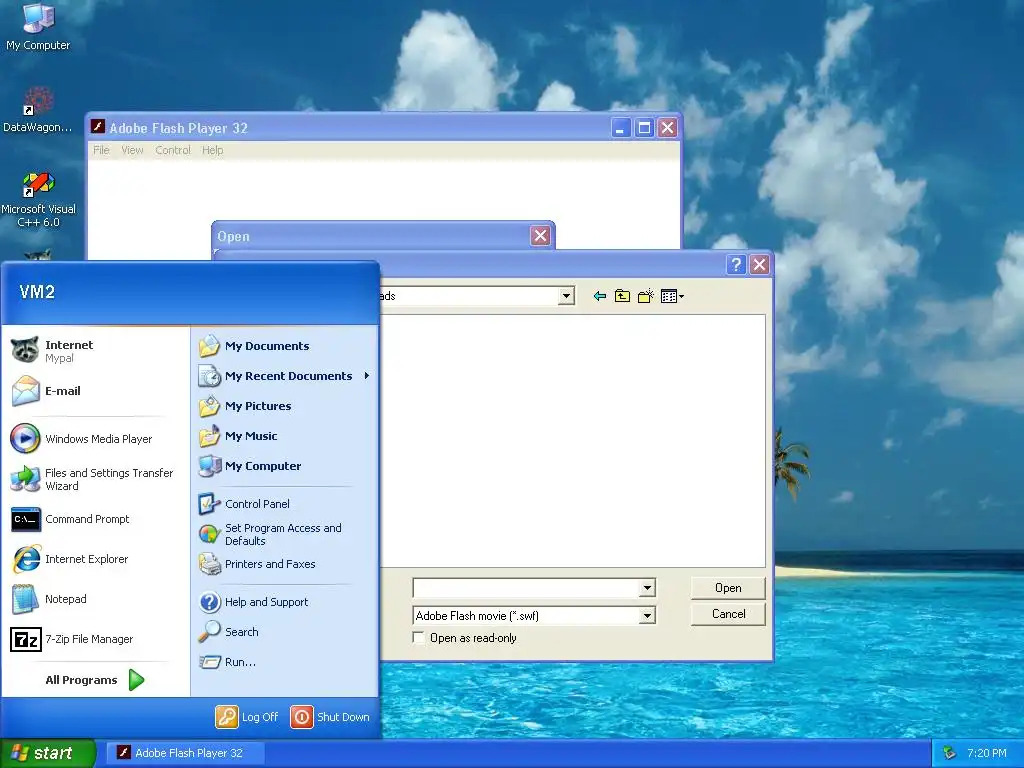Click the Log Off button
The image size is (1024, 768).
(x=248, y=717)
